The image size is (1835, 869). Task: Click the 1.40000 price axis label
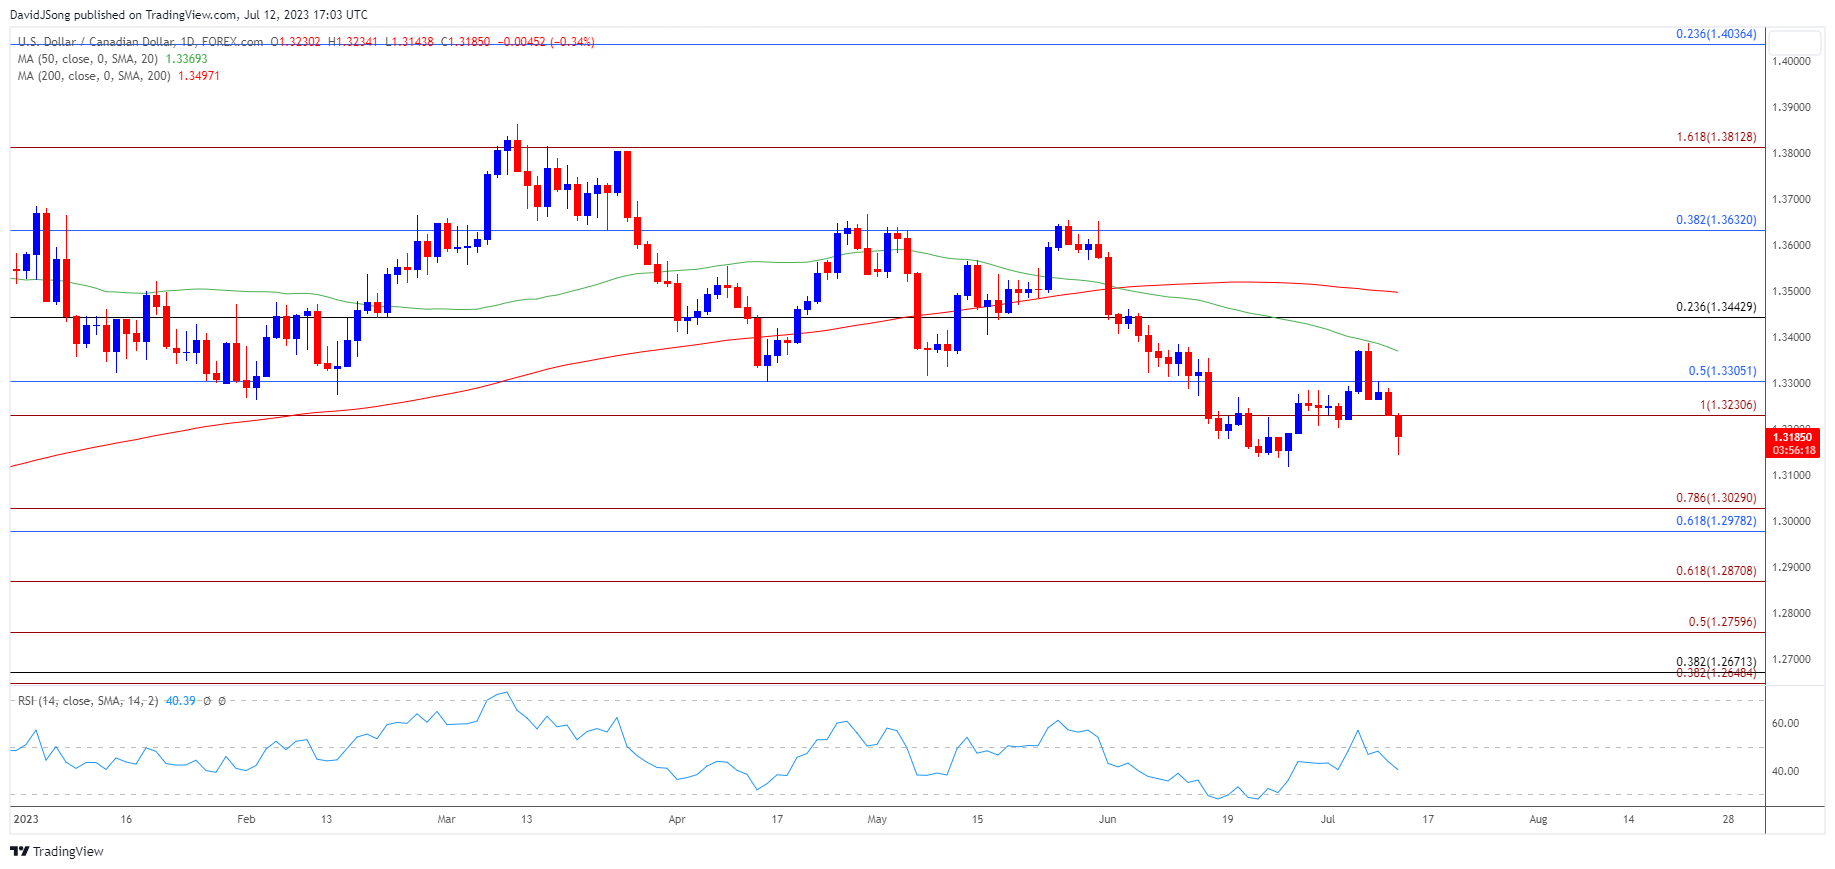1791,61
